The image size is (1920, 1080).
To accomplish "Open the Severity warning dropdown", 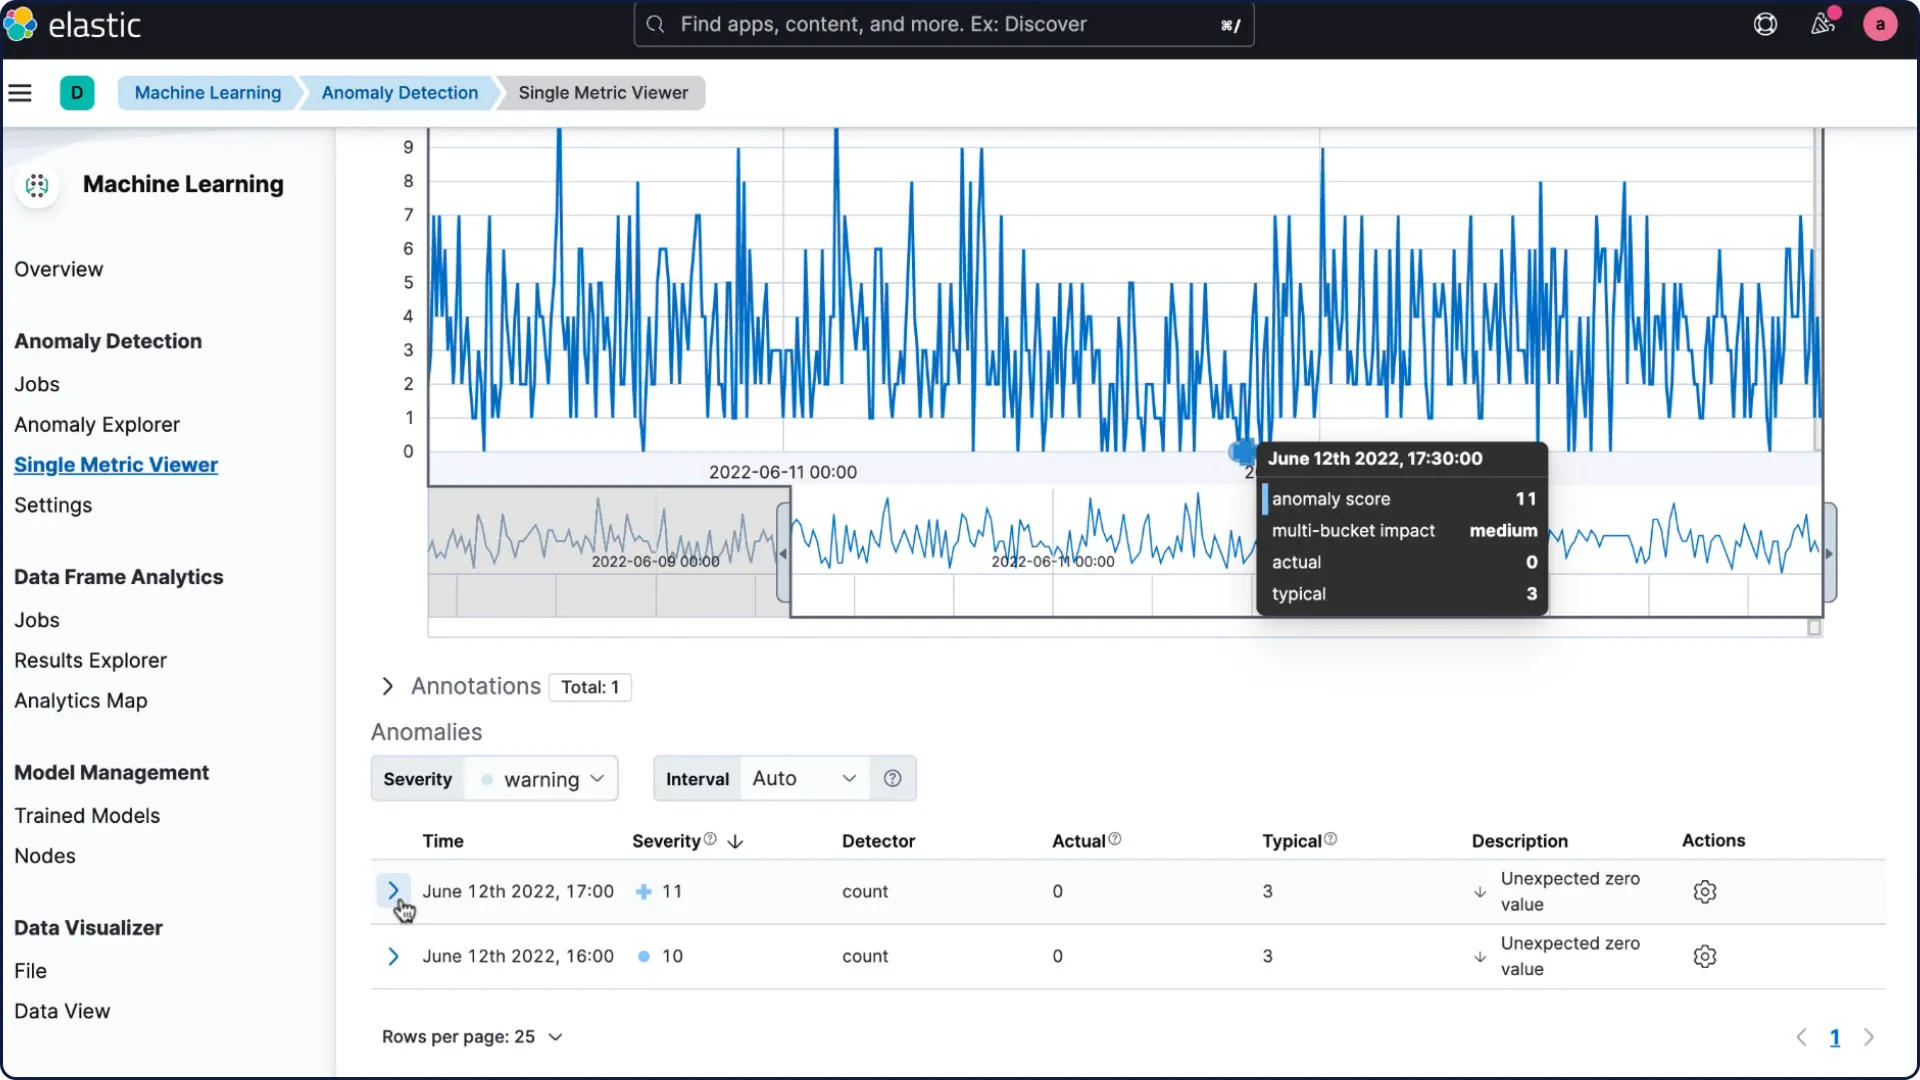I will point(541,779).
